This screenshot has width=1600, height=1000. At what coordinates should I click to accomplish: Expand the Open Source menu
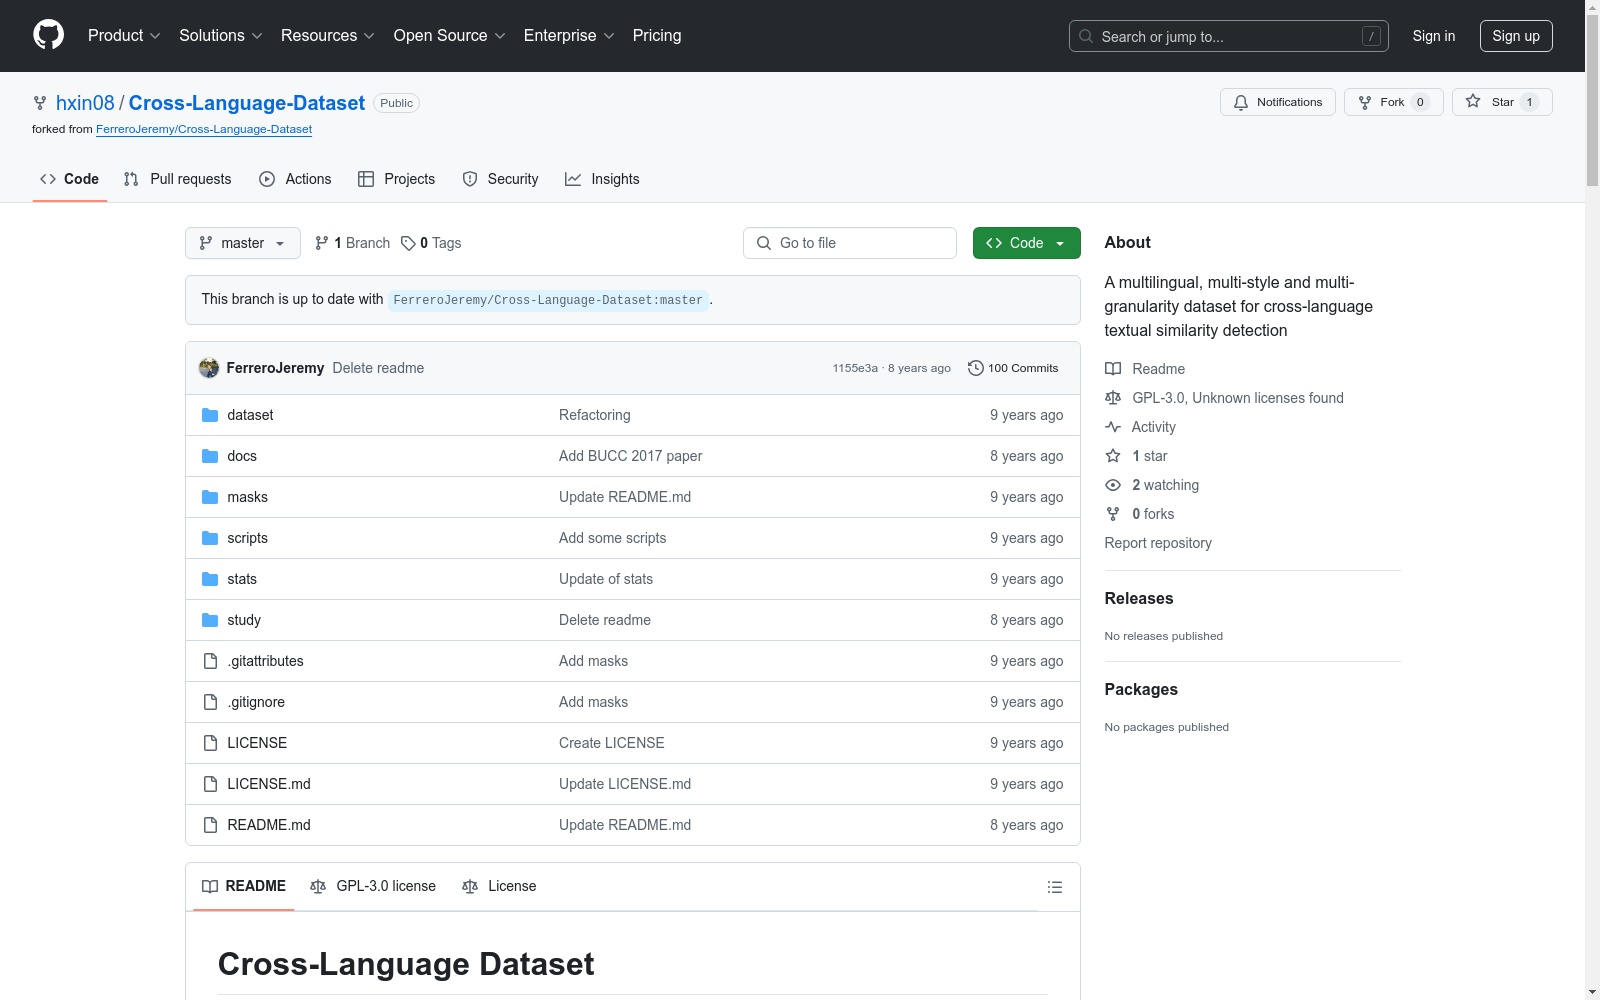pos(450,36)
